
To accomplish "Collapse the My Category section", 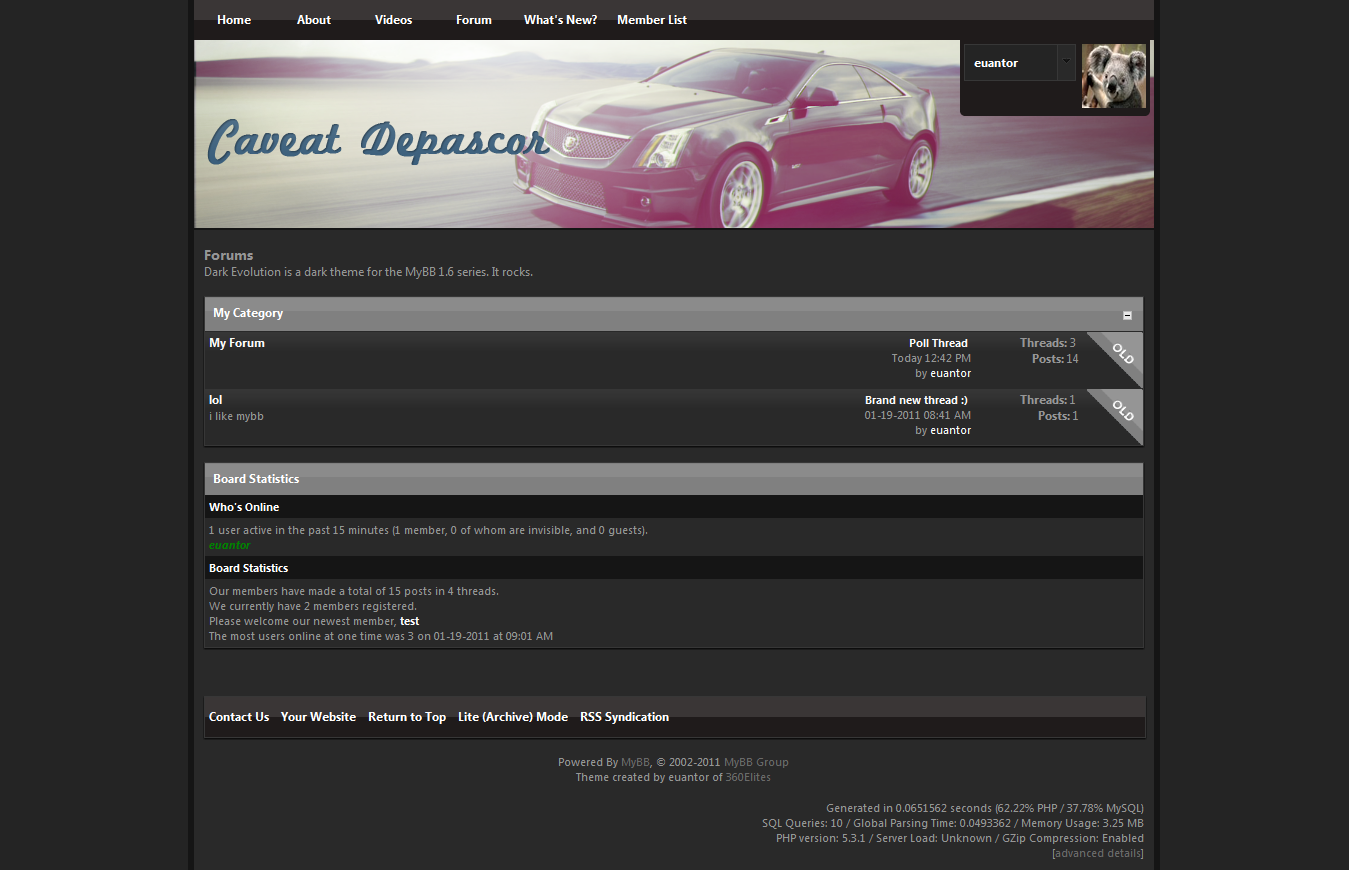I will tap(1127, 315).
